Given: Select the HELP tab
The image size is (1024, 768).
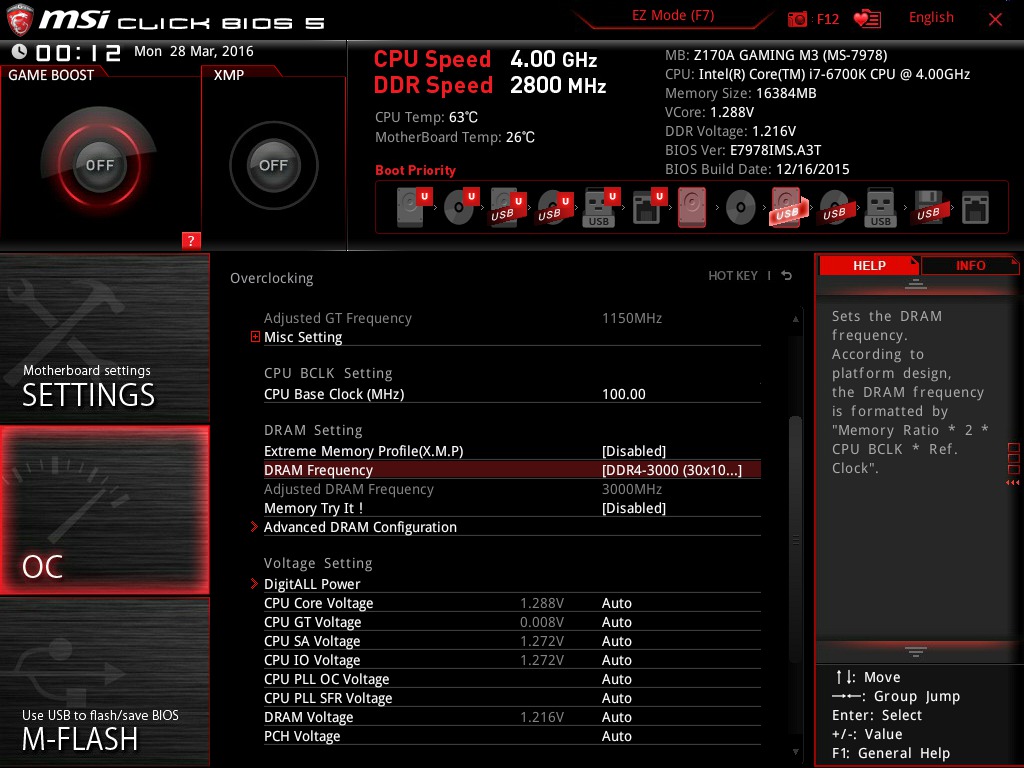Looking at the screenshot, I should pyautogui.click(x=868, y=265).
